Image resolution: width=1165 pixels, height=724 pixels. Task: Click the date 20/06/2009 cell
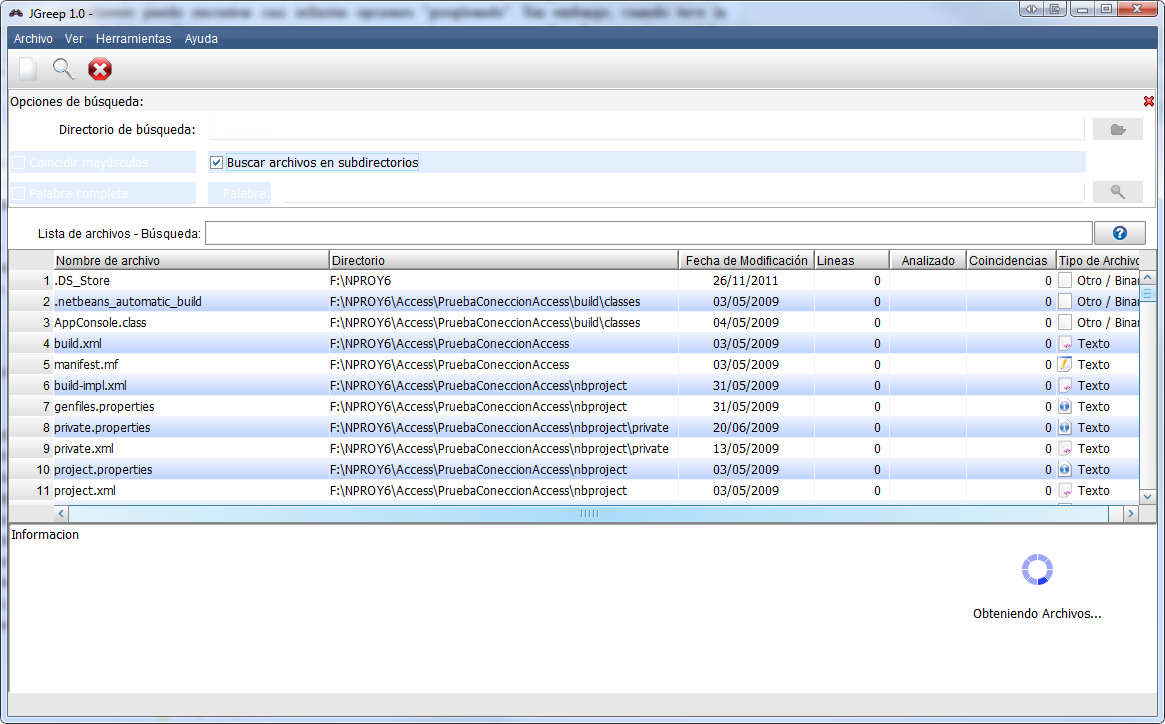(746, 427)
